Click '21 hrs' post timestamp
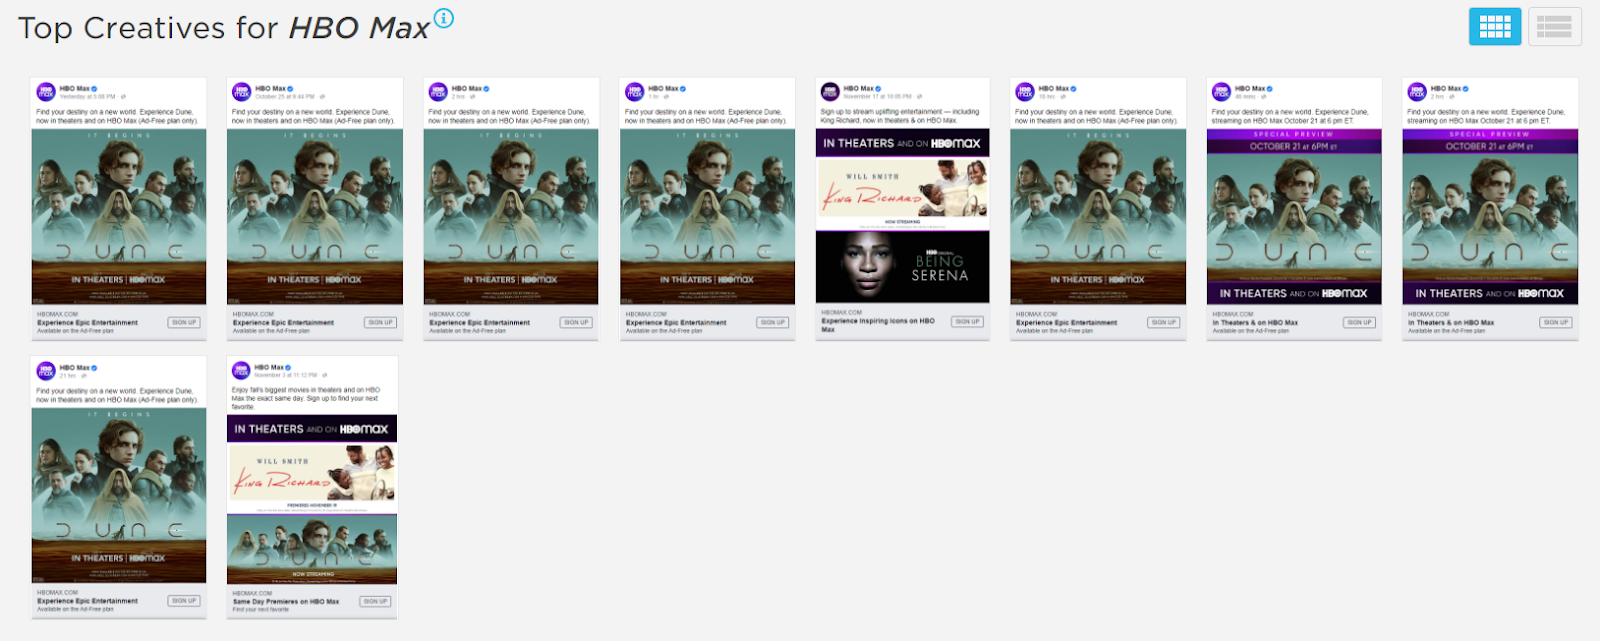Viewport: 1600px width, 641px height. (x=68, y=376)
